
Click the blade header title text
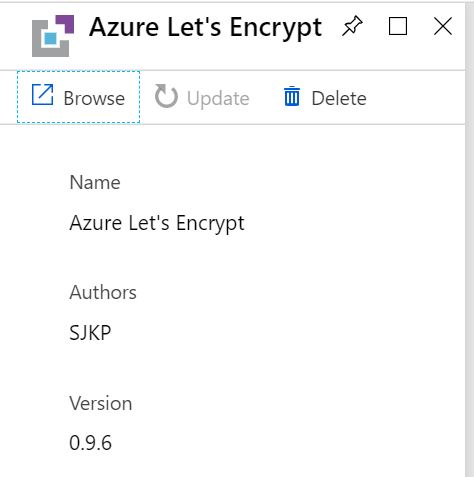click(205, 28)
